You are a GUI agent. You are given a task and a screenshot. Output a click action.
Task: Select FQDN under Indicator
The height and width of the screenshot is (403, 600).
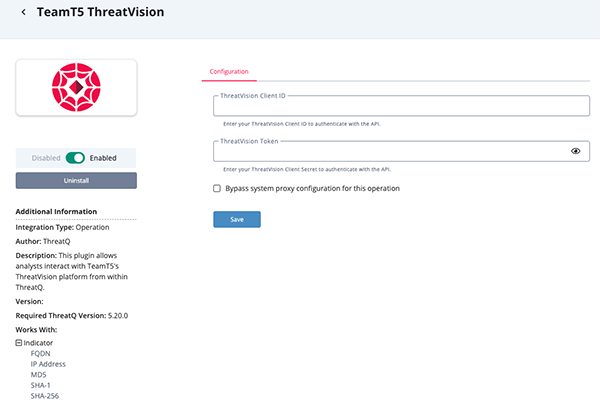click(41, 354)
